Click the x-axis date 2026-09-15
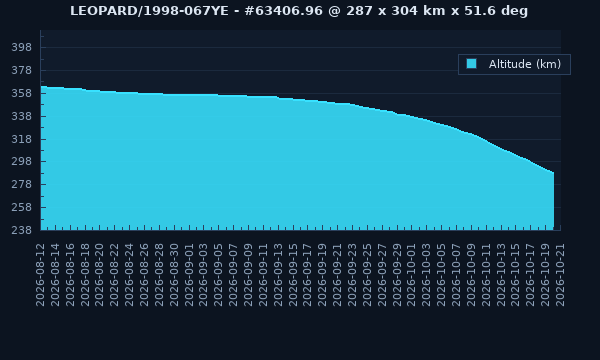The height and width of the screenshot is (360, 600). 293,275
